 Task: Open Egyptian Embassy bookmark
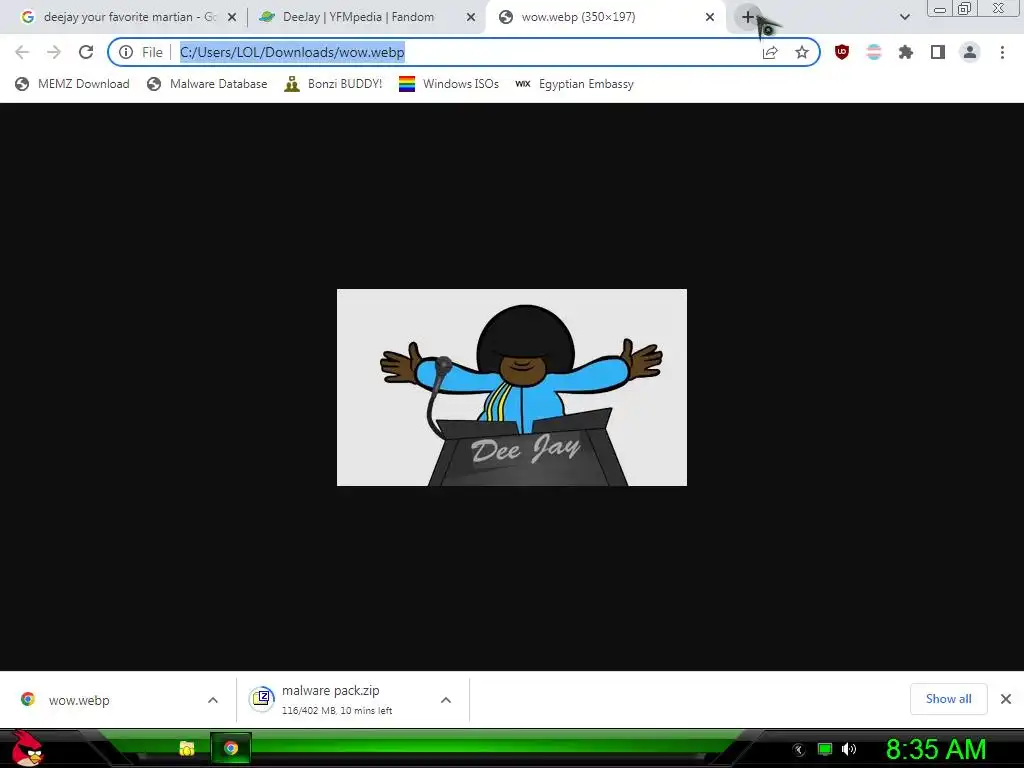pos(574,84)
